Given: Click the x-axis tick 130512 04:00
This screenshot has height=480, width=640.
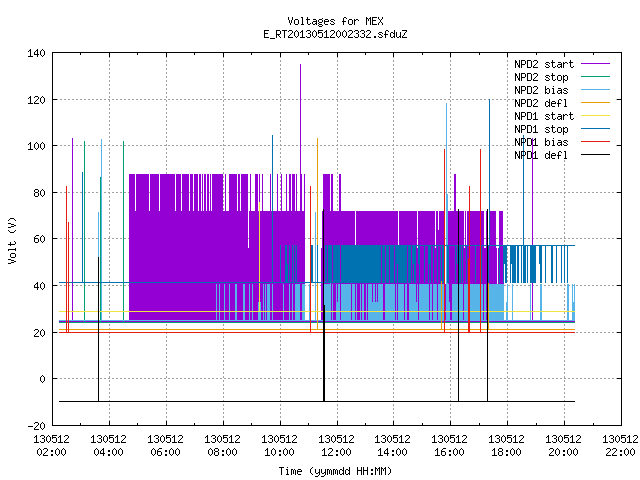Looking at the screenshot, I should 109,446.
